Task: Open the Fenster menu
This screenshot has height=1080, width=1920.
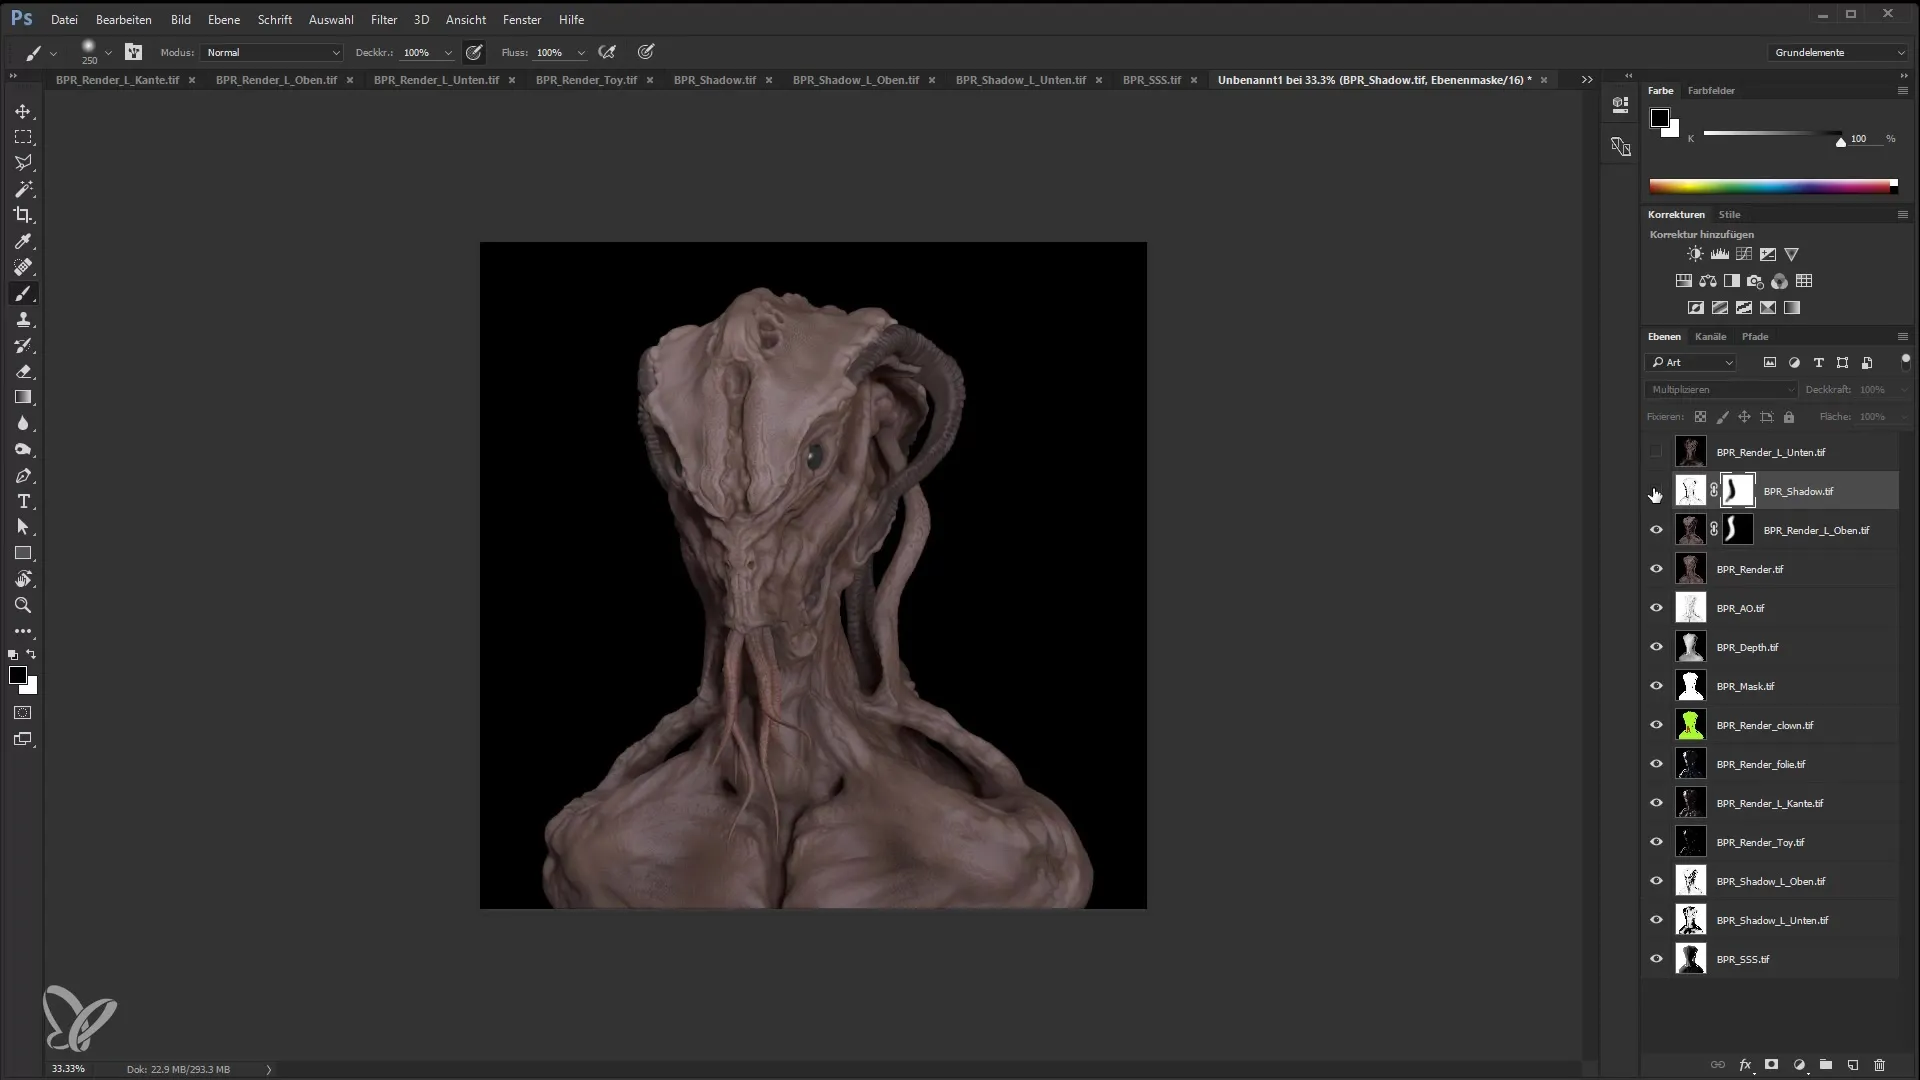Action: pyautogui.click(x=522, y=19)
